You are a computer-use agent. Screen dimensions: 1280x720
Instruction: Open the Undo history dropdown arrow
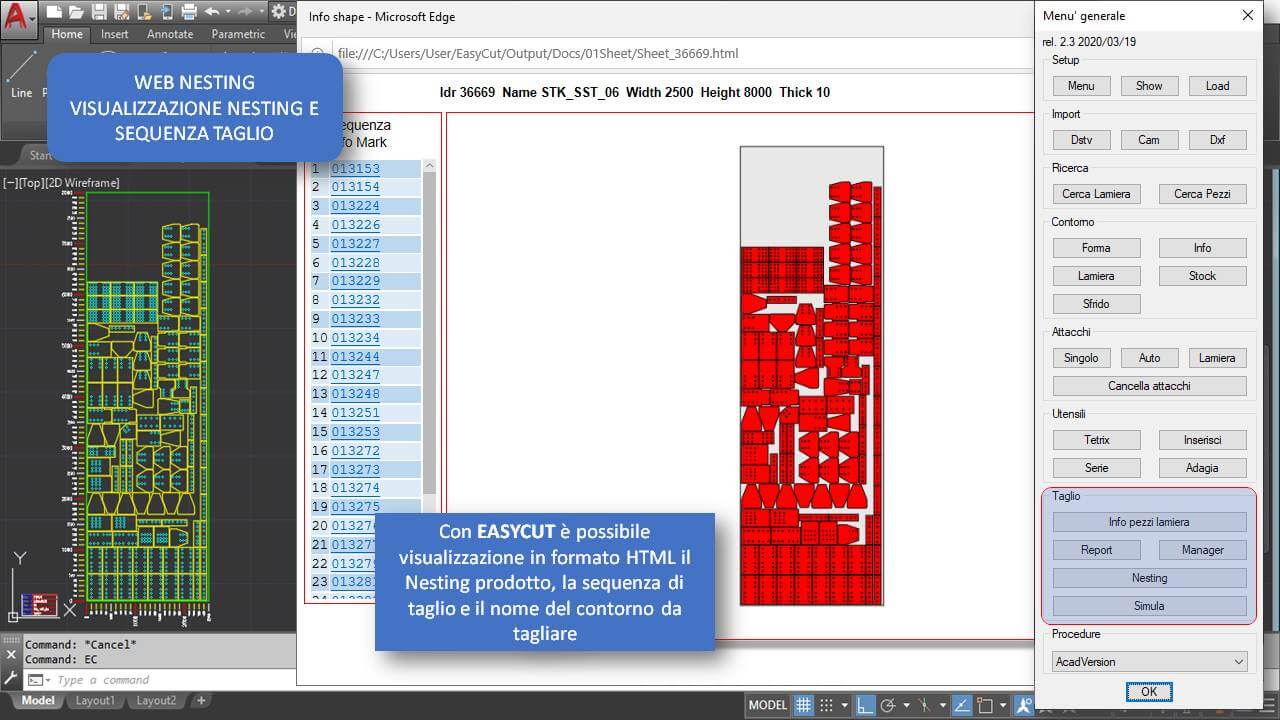(228, 12)
